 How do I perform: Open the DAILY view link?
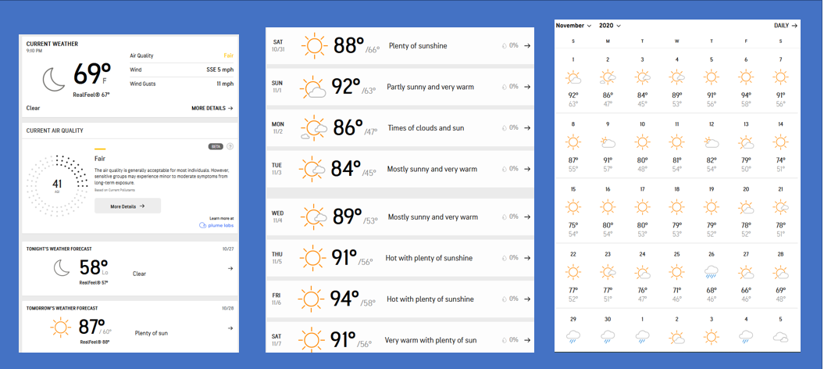(786, 25)
